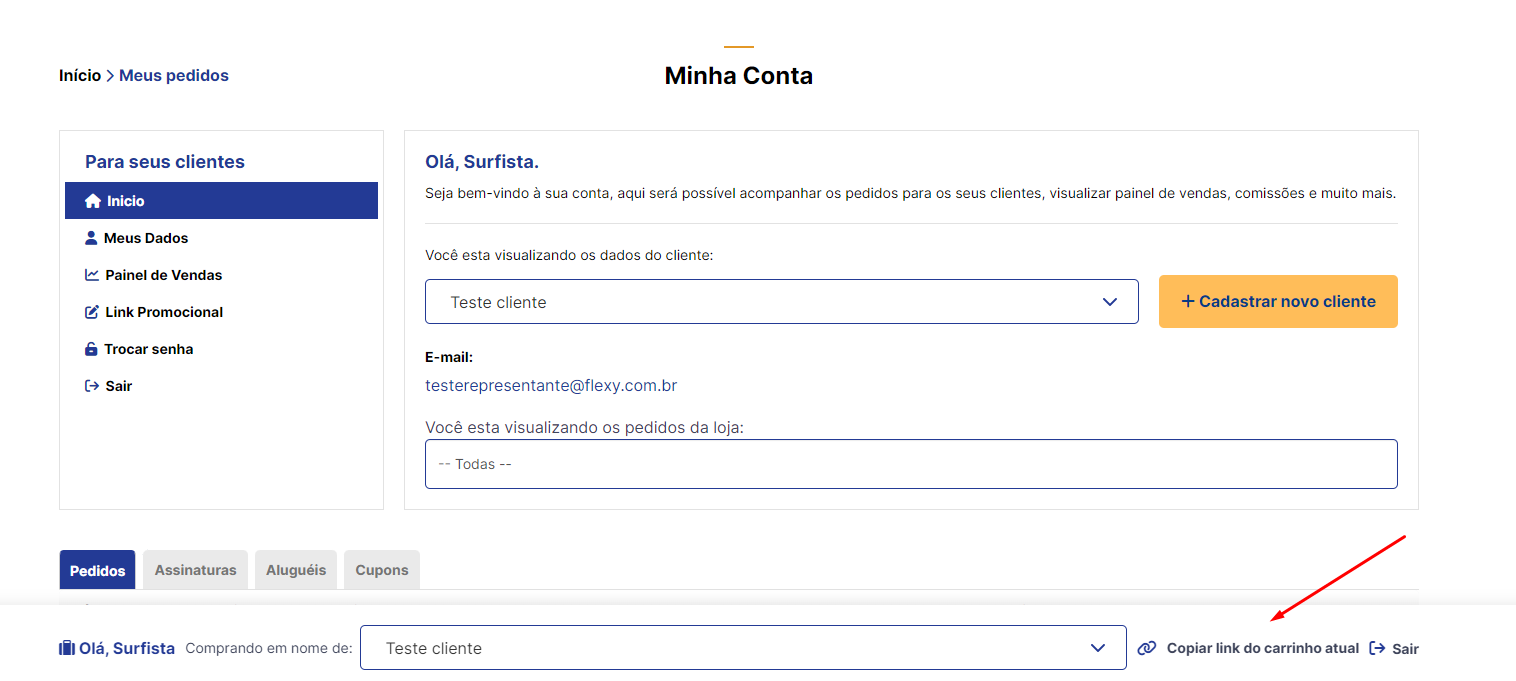The image size is (1516, 681).
Task: Click the briefcase icon beside Olá, Surfista
Action: click(67, 648)
